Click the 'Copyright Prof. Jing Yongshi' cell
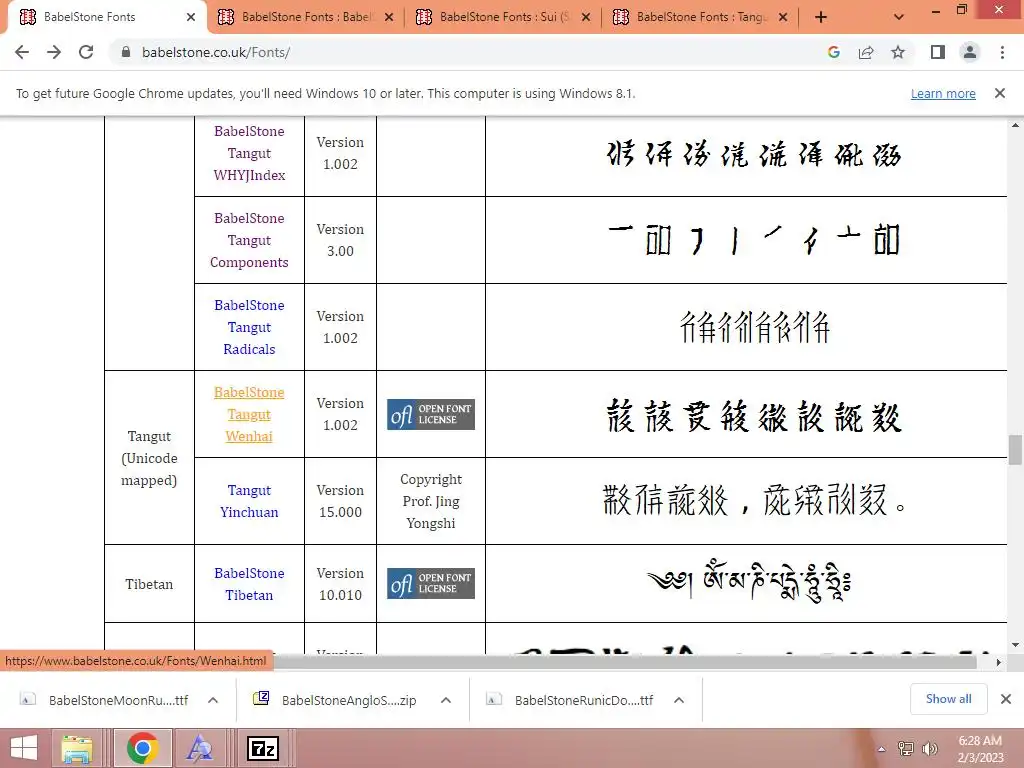 click(431, 501)
